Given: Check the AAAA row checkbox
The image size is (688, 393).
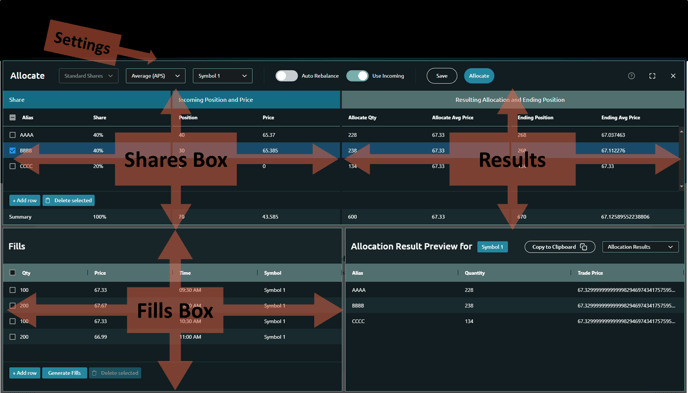Looking at the screenshot, I should pyautogui.click(x=12, y=135).
